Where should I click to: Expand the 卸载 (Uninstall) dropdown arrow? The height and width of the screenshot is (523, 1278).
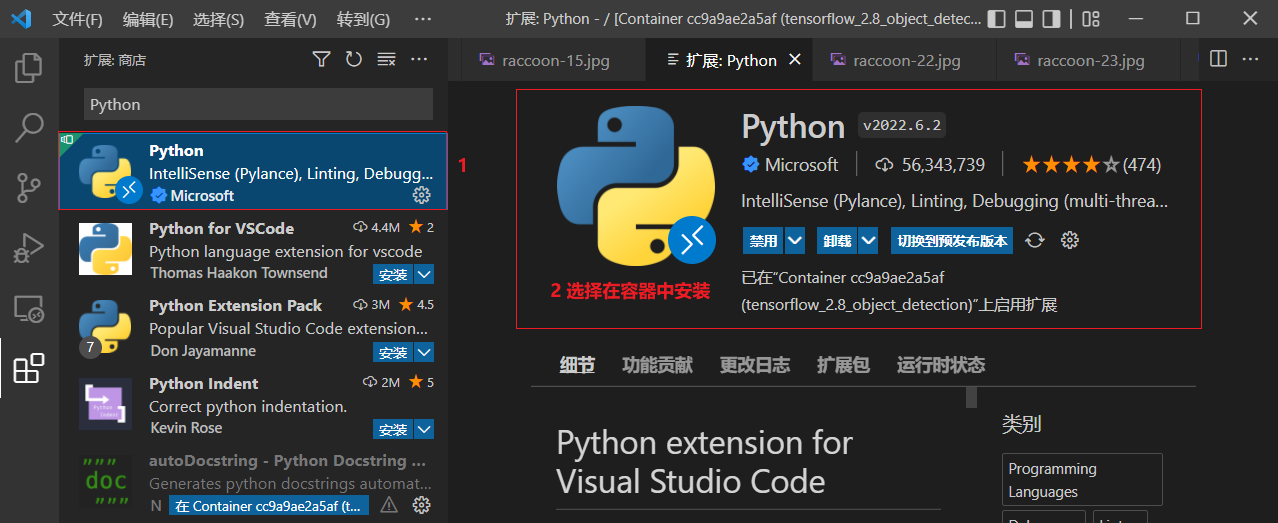click(868, 241)
